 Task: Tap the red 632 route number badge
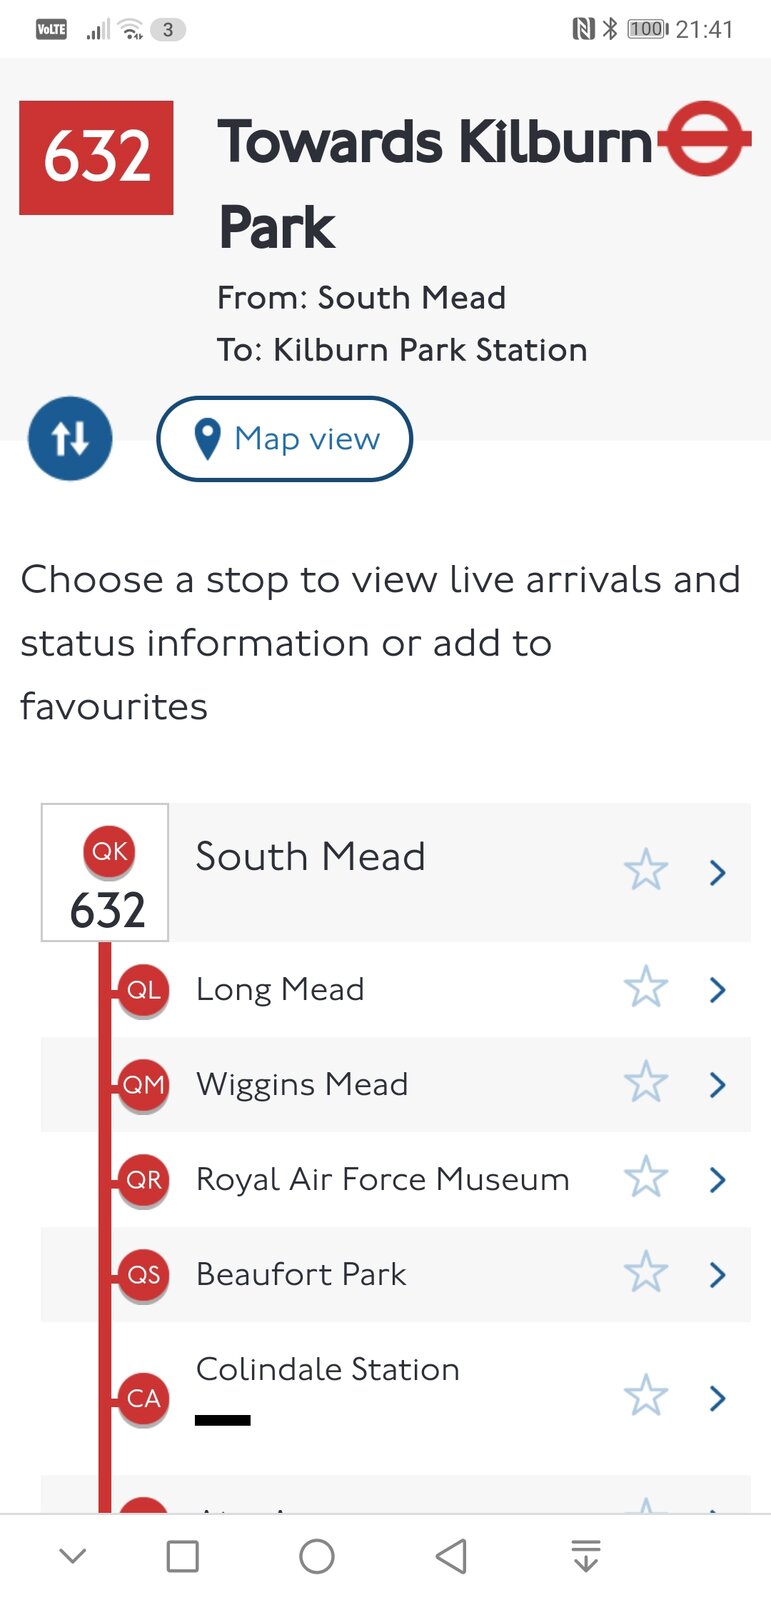click(96, 157)
